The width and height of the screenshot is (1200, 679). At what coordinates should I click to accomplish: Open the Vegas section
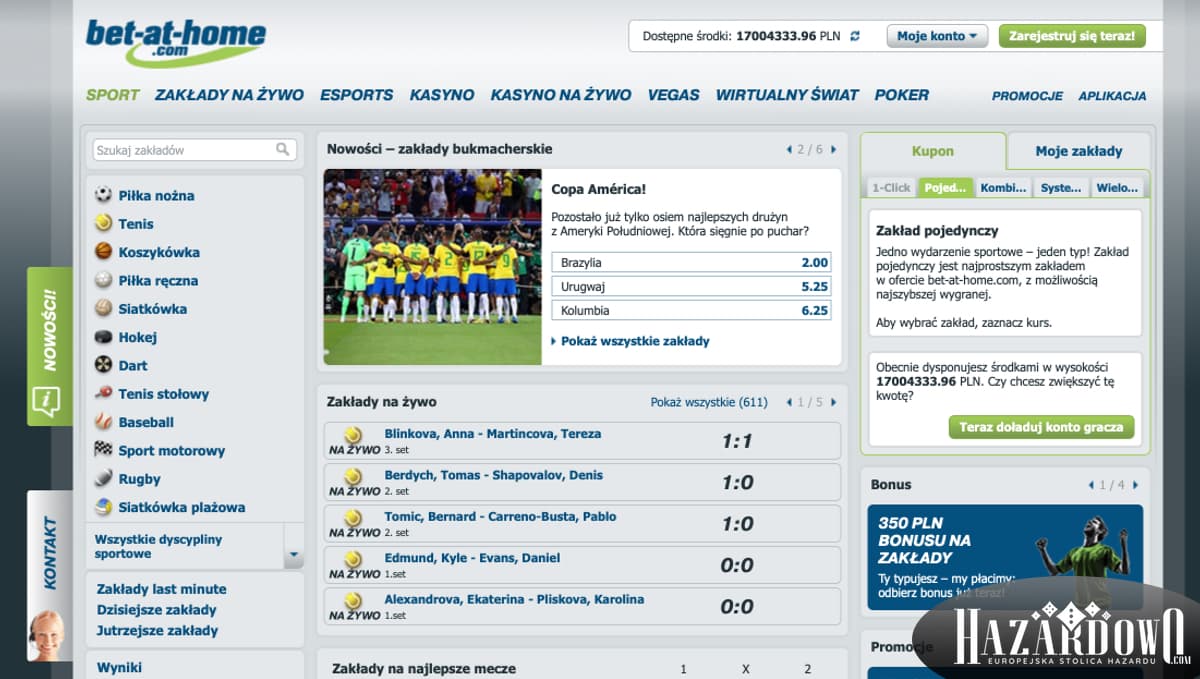pyautogui.click(x=674, y=95)
